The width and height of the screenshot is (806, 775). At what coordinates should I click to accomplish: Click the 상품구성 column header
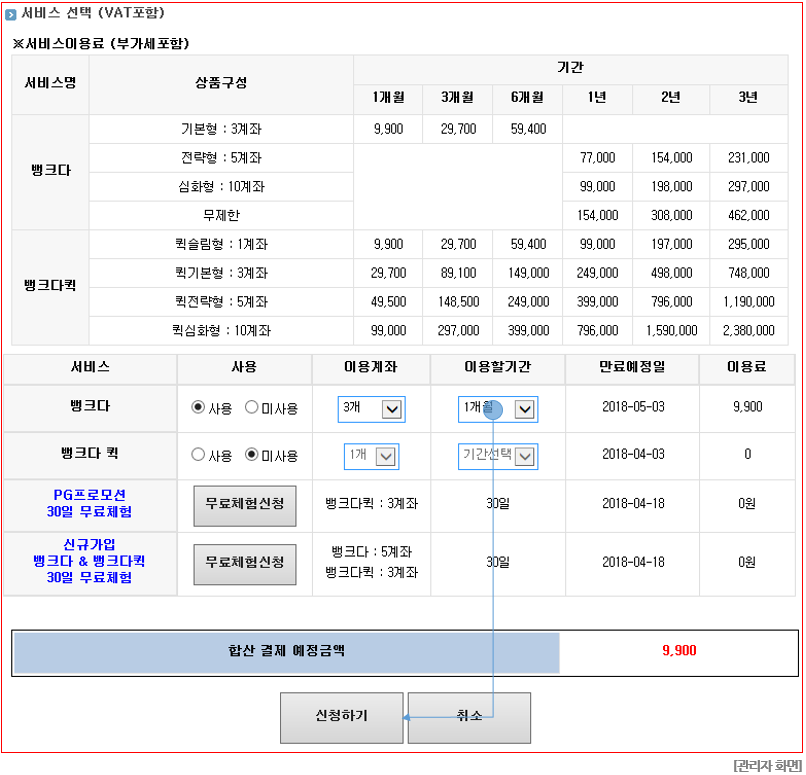[221, 82]
